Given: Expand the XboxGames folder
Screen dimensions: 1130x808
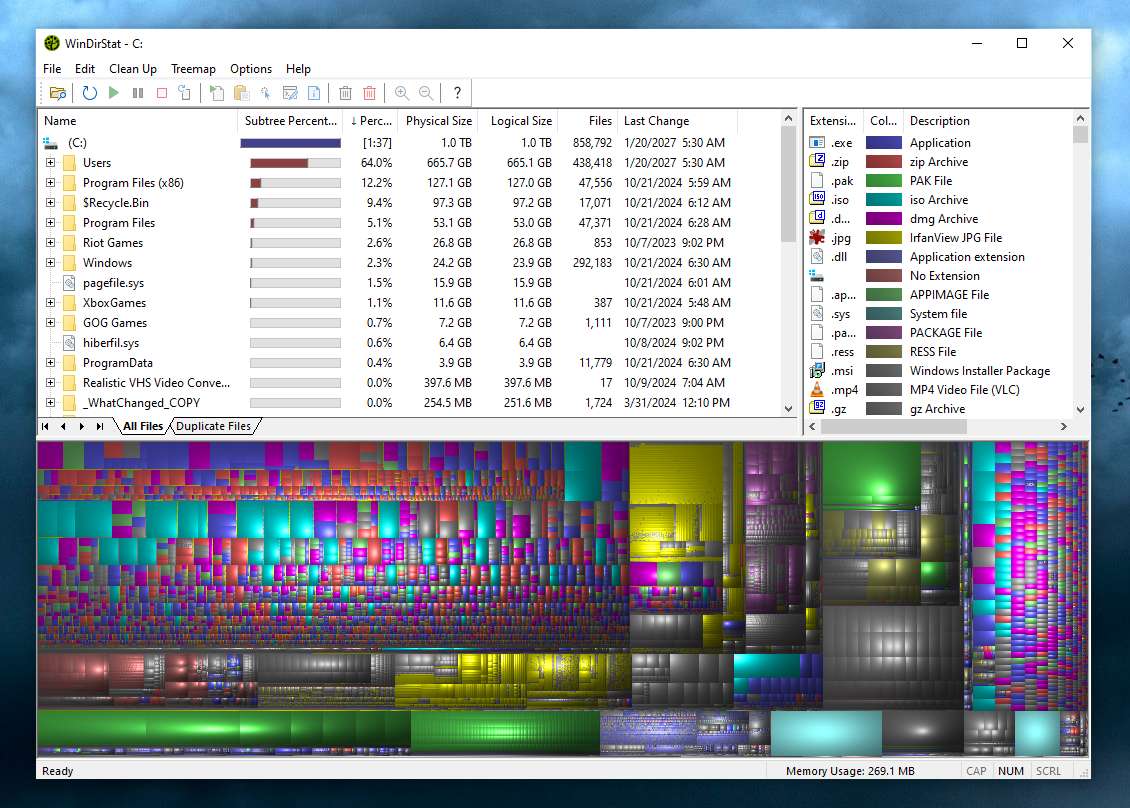Looking at the screenshot, I should point(50,303).
